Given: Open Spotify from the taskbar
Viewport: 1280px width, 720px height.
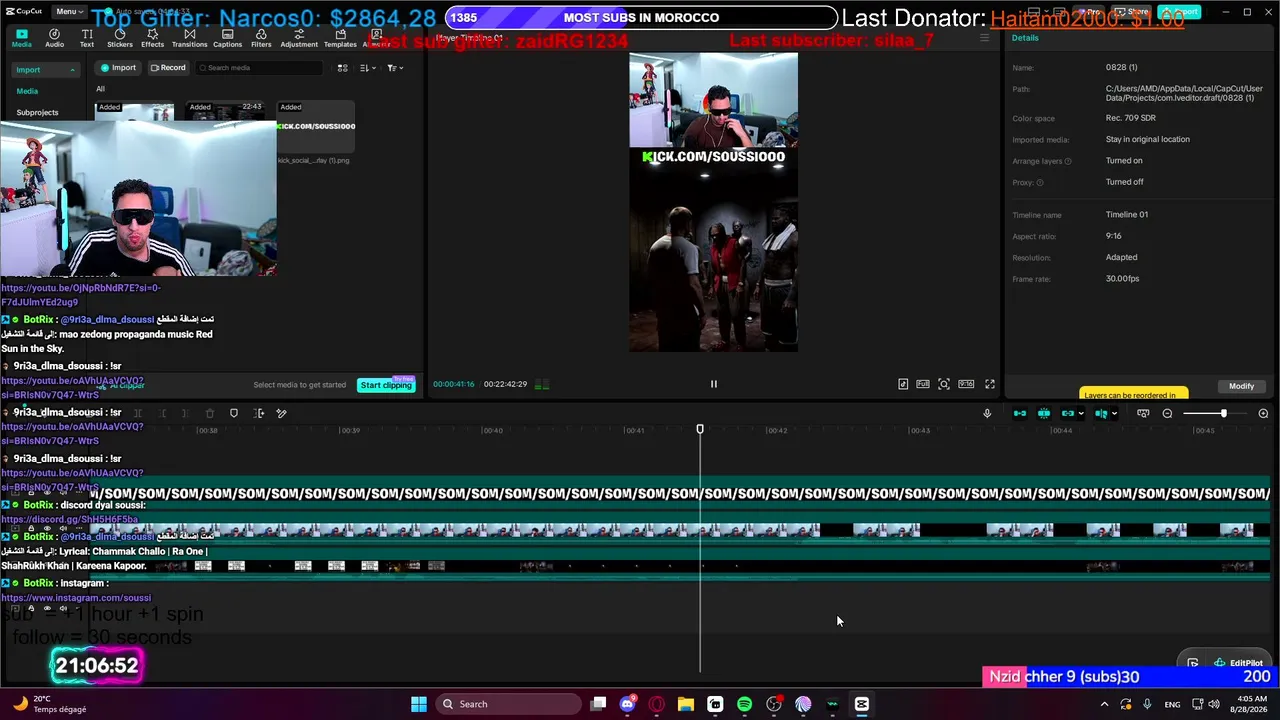Looking at the screenshot, I should (744, 704).
